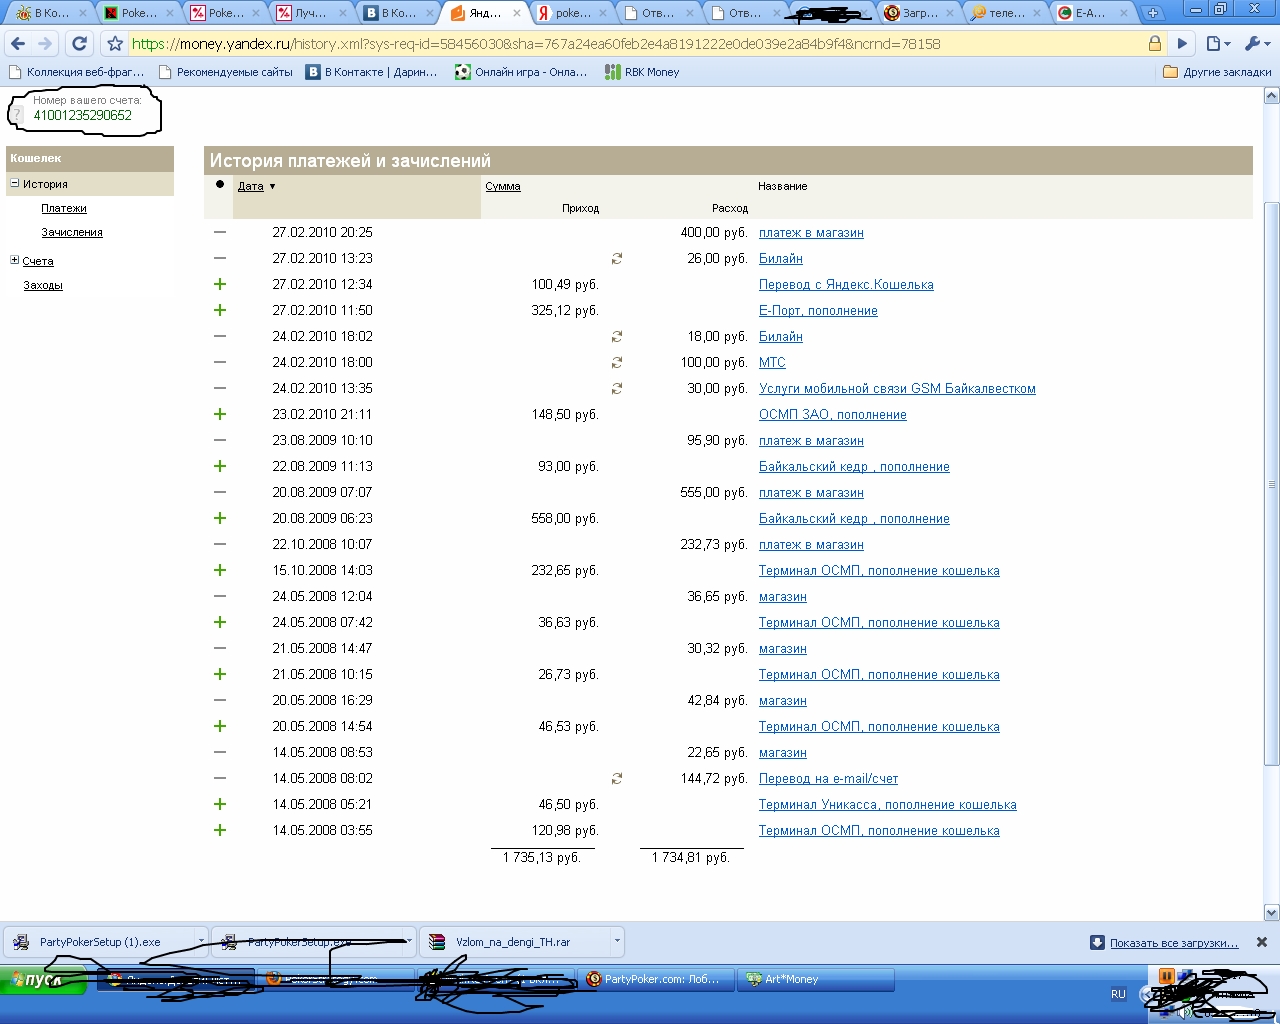The height and width of the screenshot is (1024, 1280).
Task: Open the Заходы sidebar link
Action: pyautogui.click(x=43, y=285)
